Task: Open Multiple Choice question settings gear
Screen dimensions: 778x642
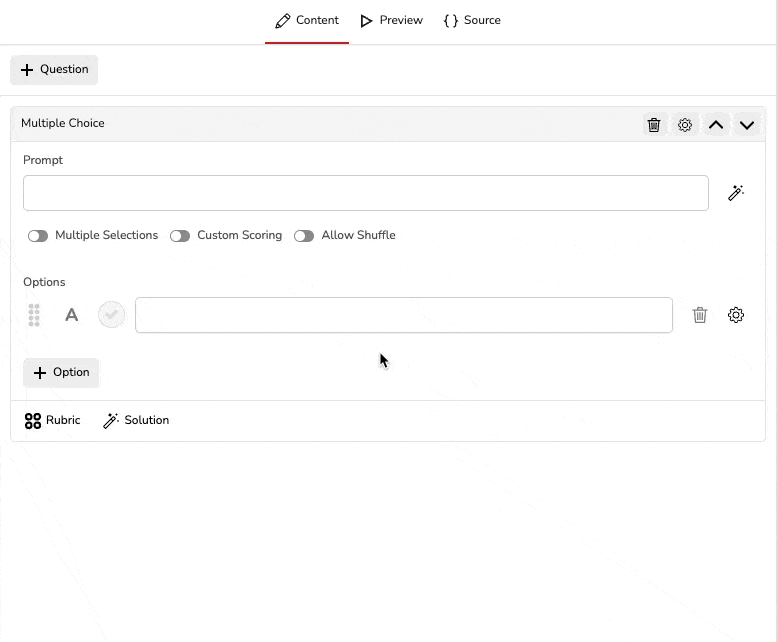Action: pyautogui.click(x=685, y=125)
